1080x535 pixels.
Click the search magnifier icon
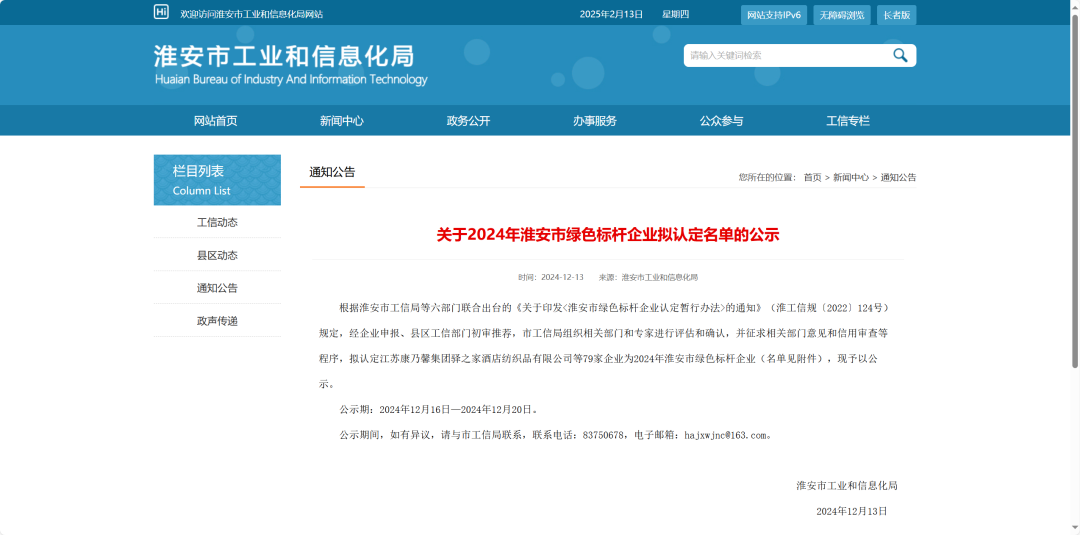click(x=900, y=56)
